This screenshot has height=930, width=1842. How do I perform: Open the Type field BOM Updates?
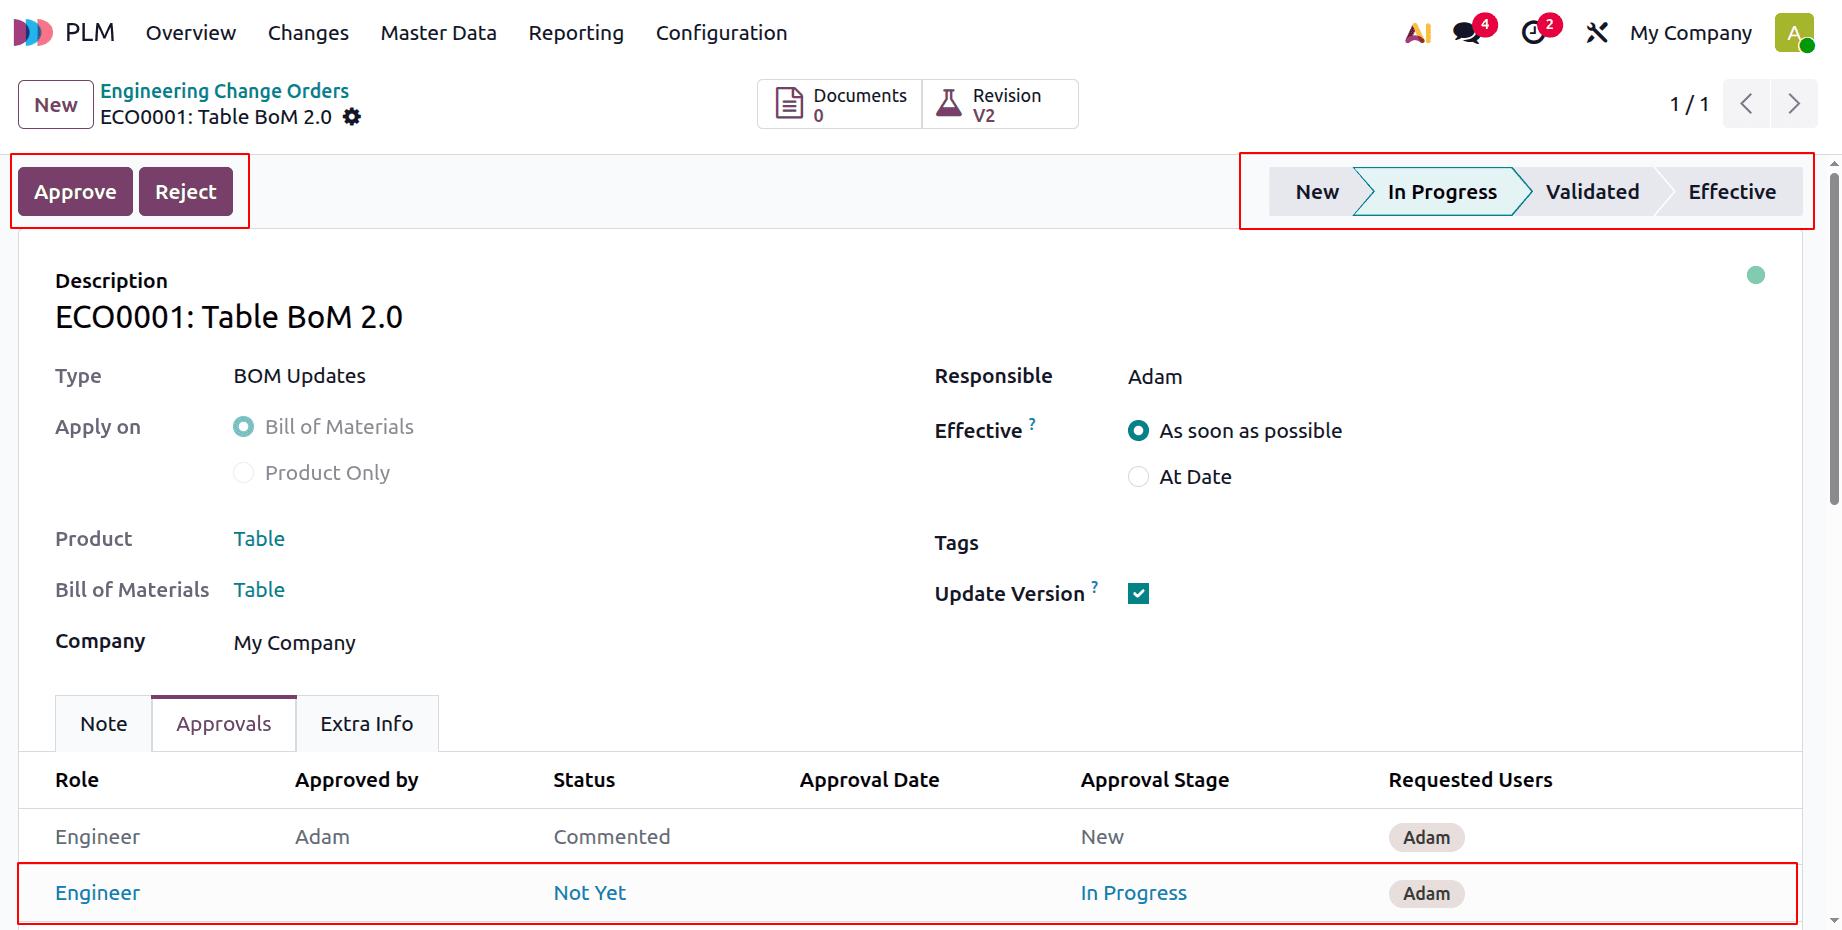pos(299,376)
